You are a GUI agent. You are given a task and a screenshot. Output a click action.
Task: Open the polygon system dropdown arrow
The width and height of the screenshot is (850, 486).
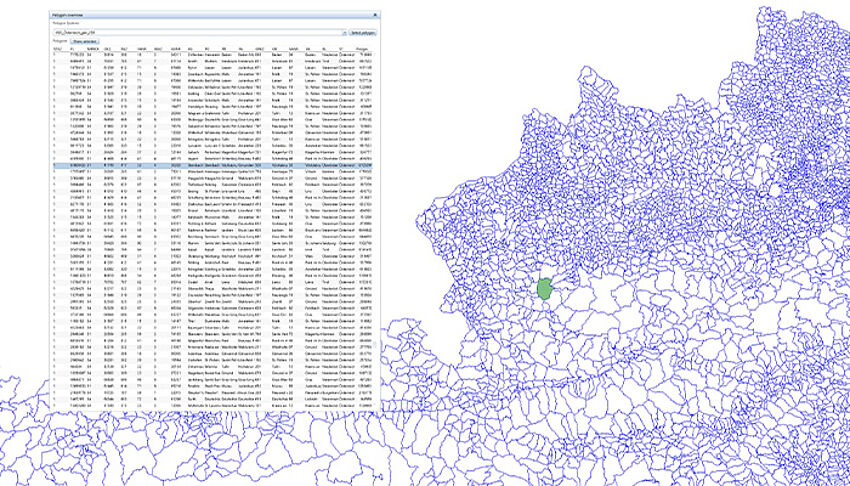[343, 33]
